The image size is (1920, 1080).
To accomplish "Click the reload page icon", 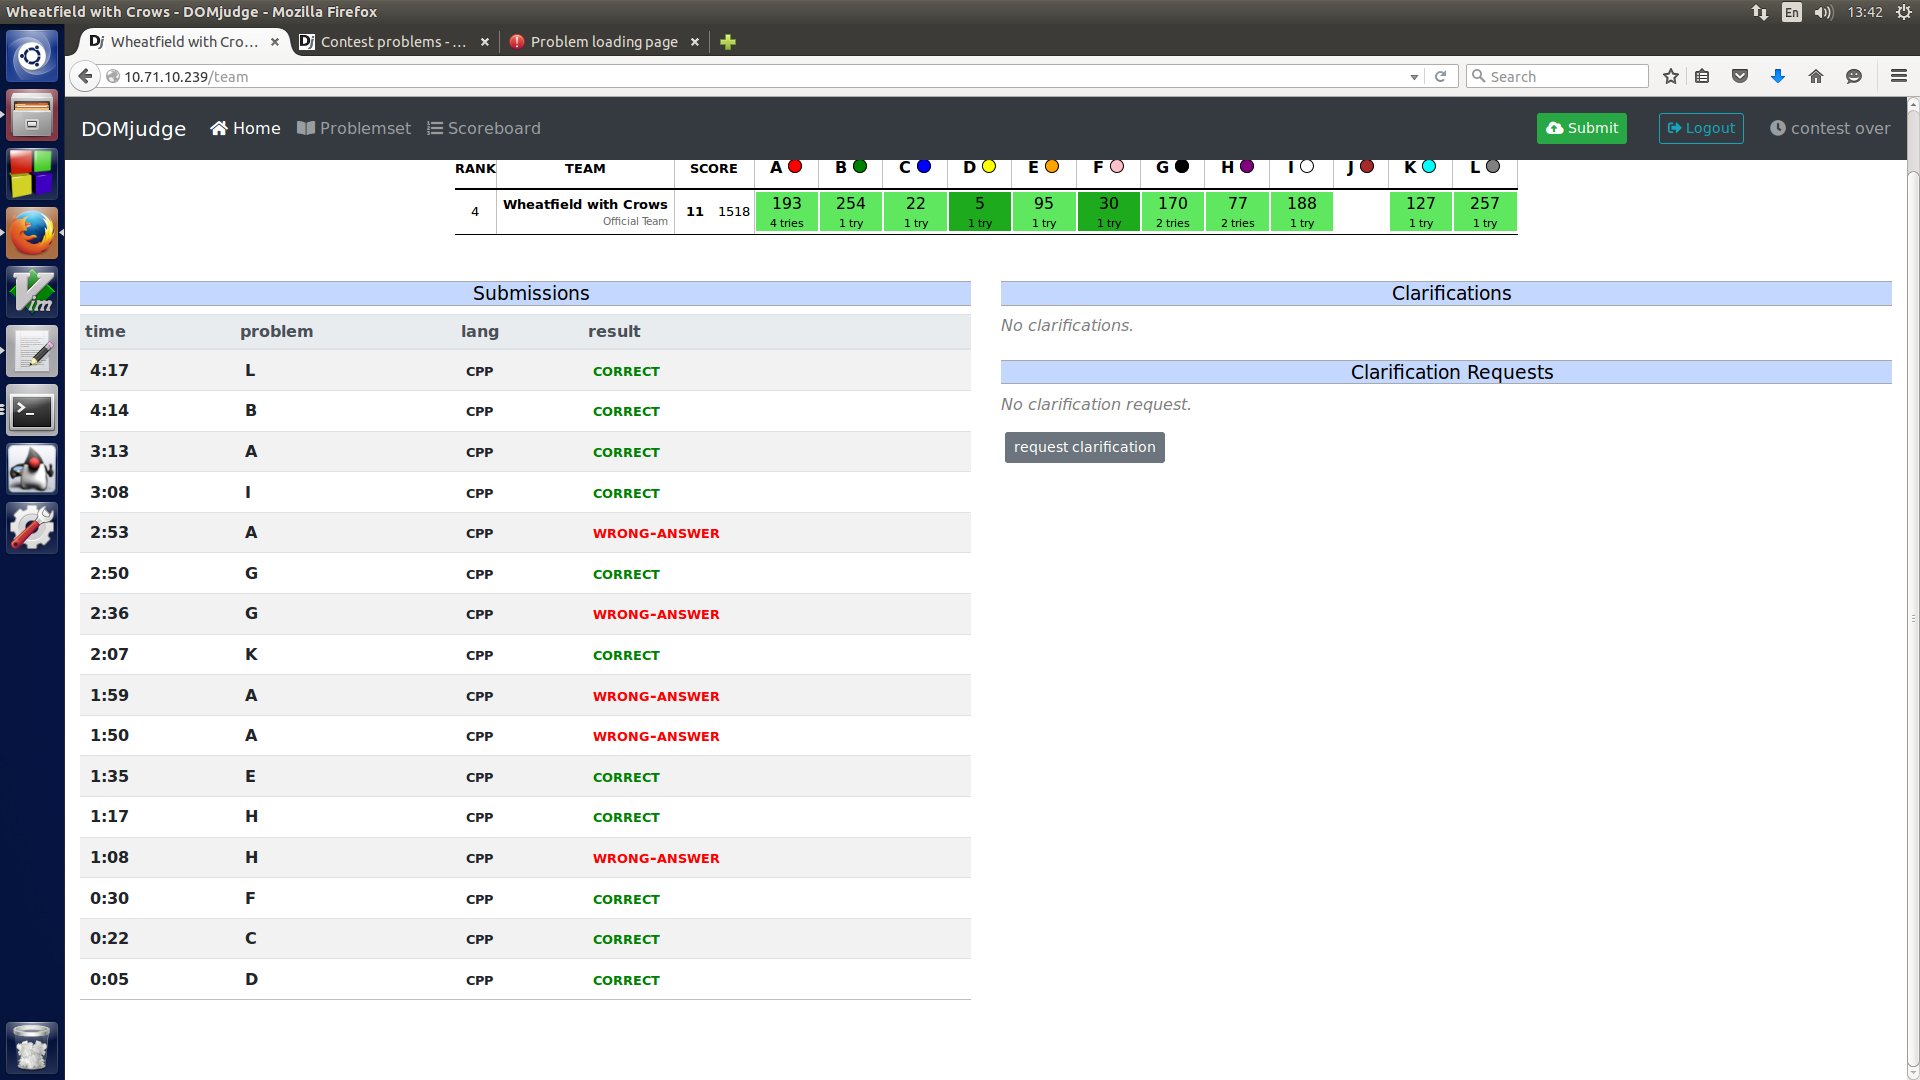I will 1440,76.
